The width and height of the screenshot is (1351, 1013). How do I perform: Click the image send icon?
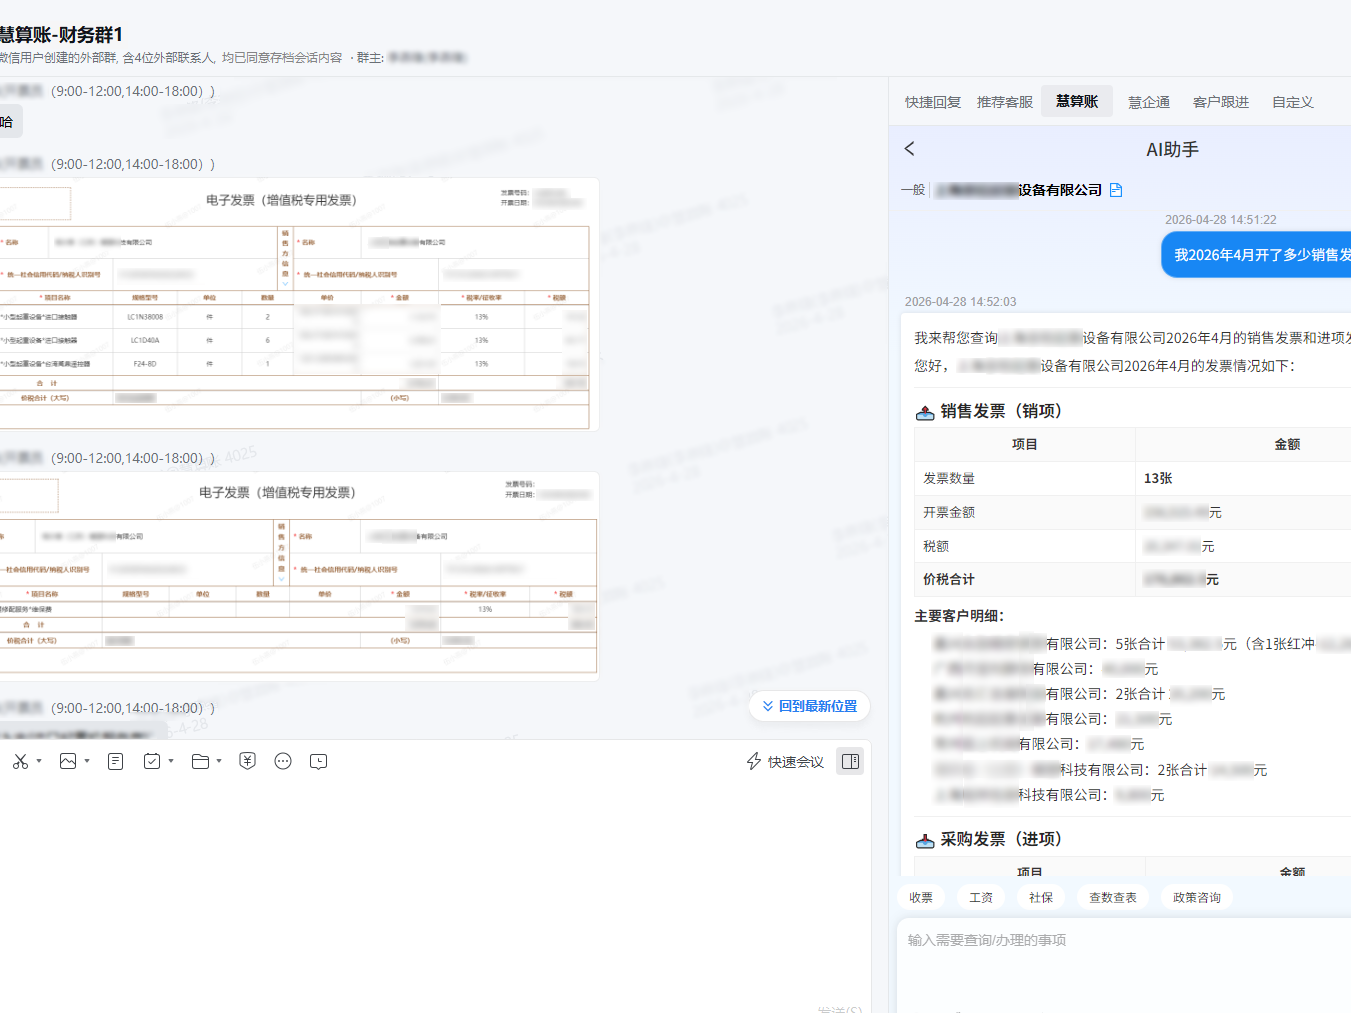pos(68,762)
